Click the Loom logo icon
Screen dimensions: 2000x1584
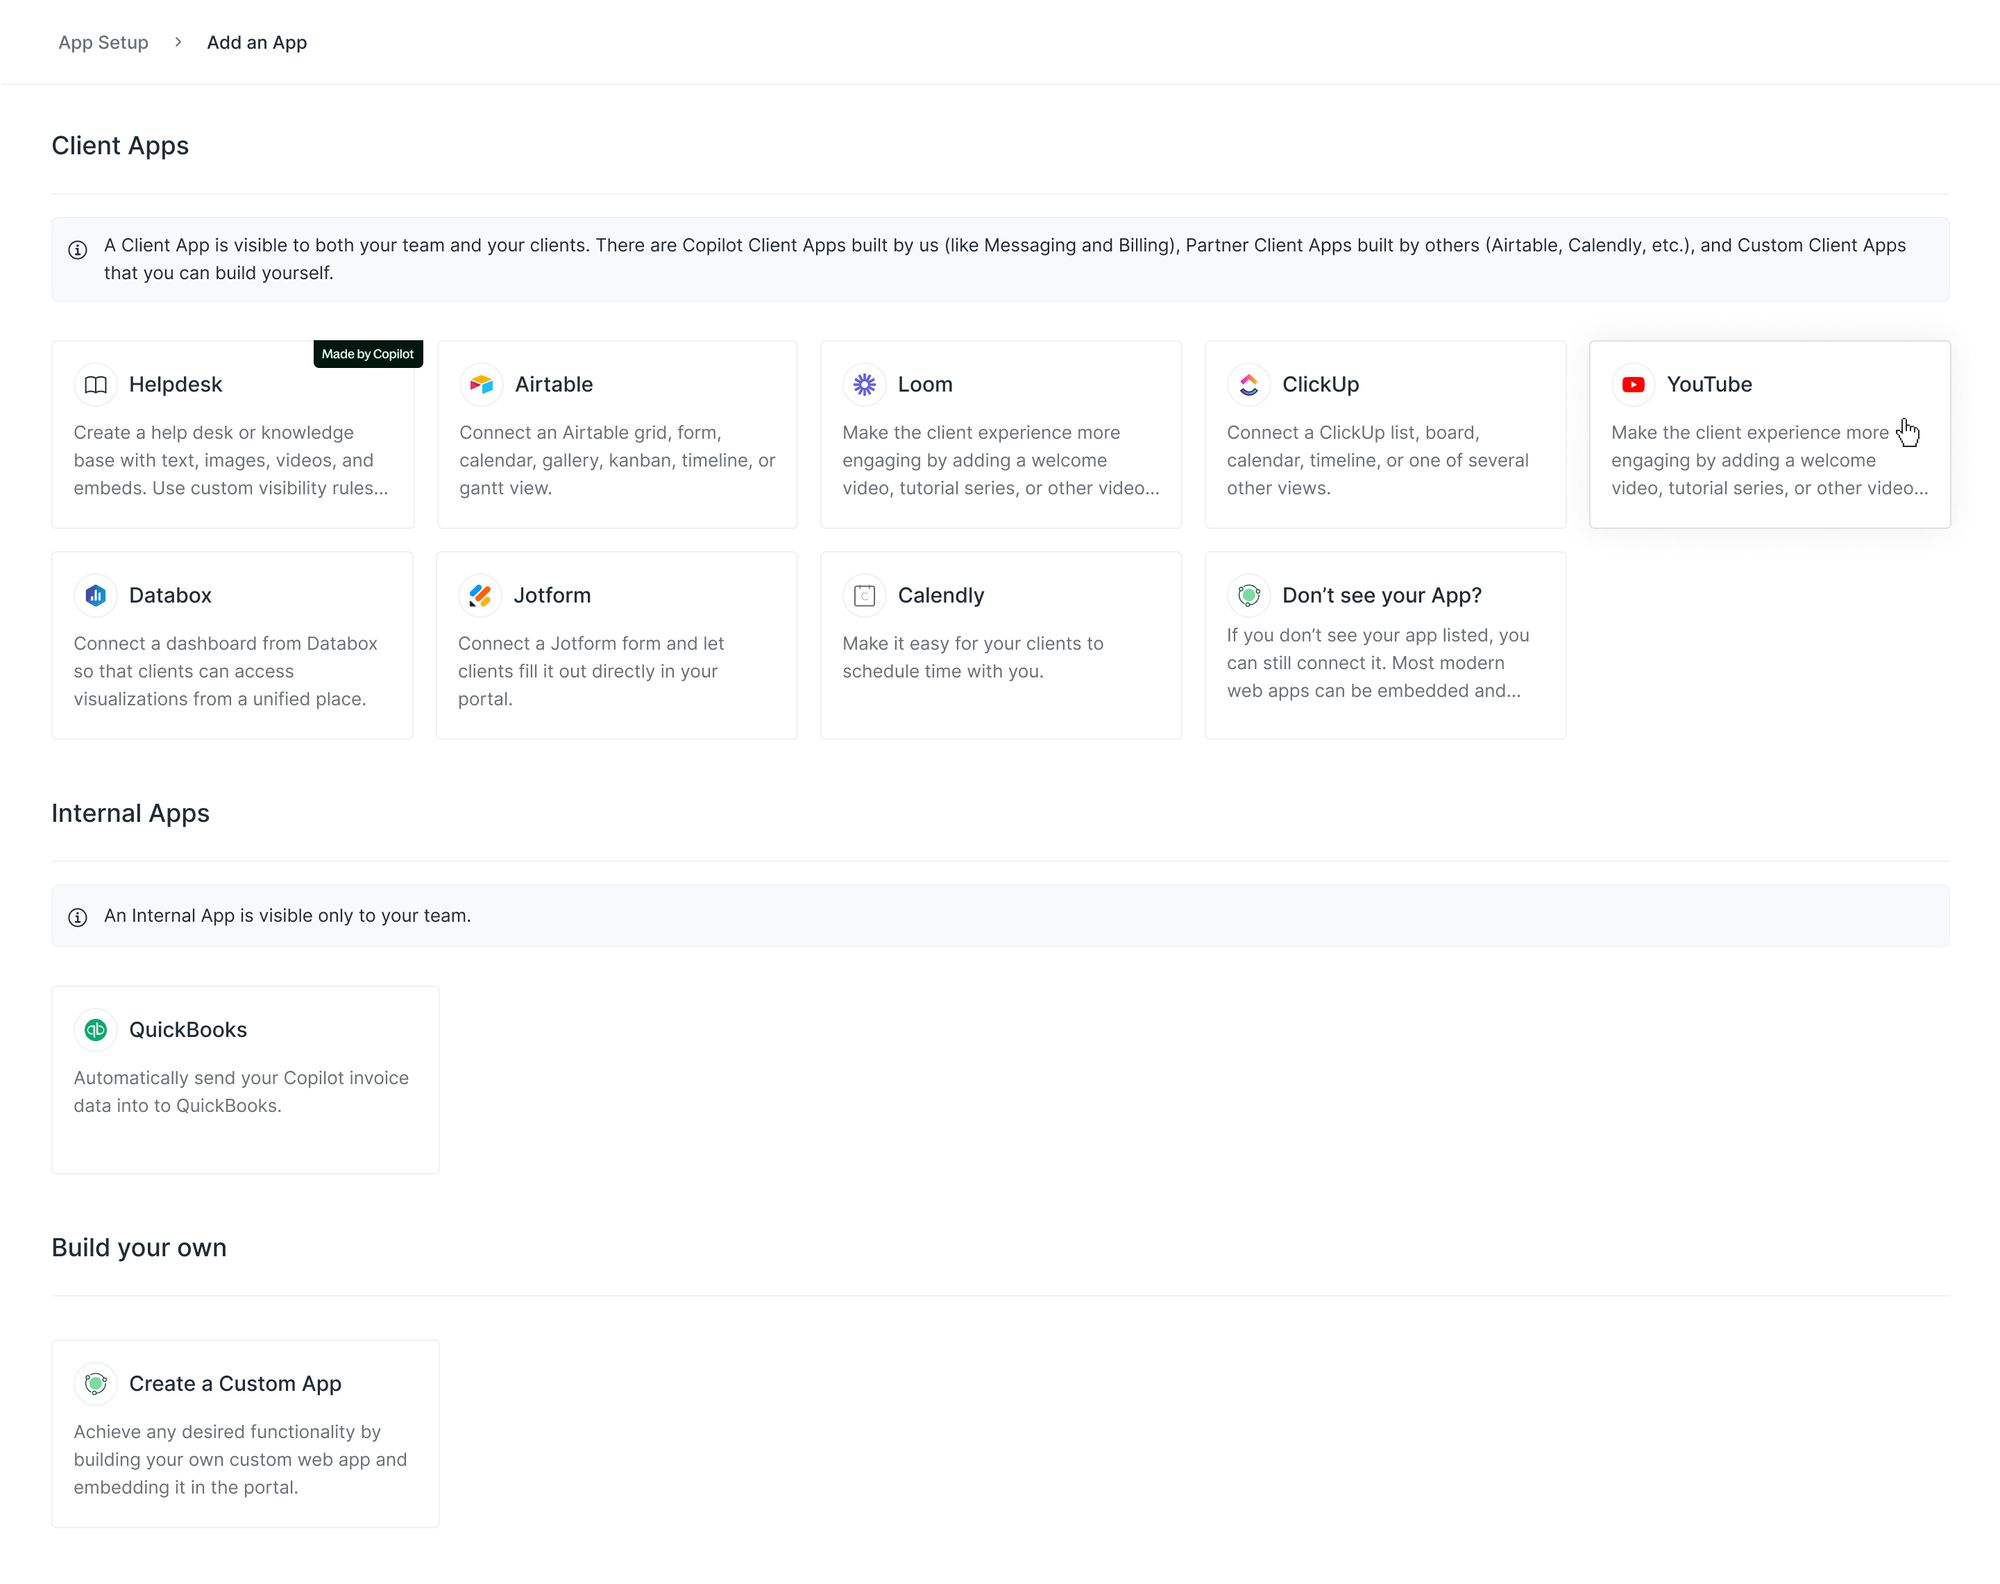[864, 385]
